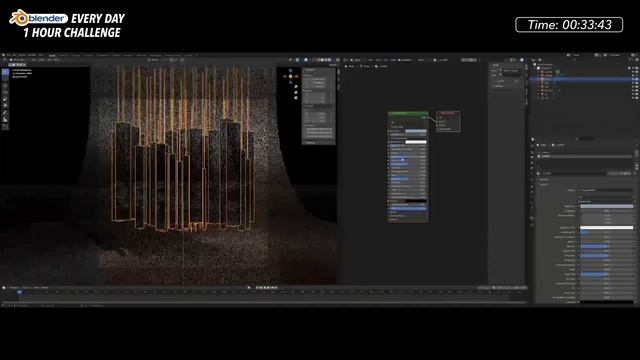Select the Rotate tool
The width and height of the screenshot is (640, 360).
coord(5,93)
